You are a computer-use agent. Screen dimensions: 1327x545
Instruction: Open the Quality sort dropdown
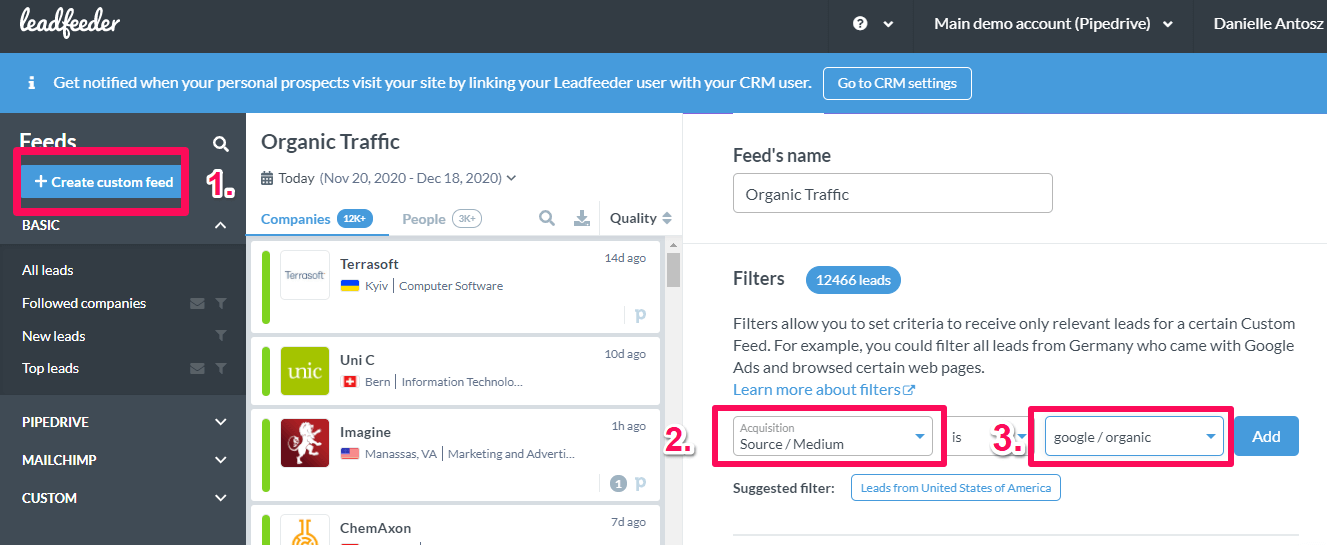640,218
